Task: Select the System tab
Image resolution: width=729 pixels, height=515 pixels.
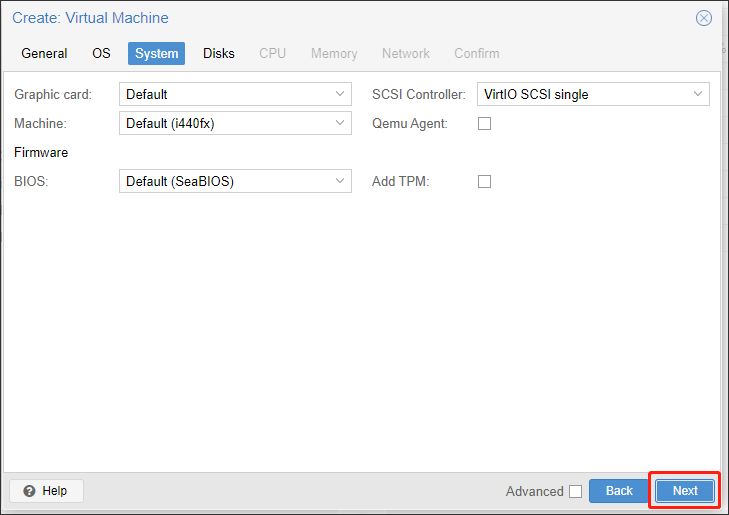Action: coord(156,53)
